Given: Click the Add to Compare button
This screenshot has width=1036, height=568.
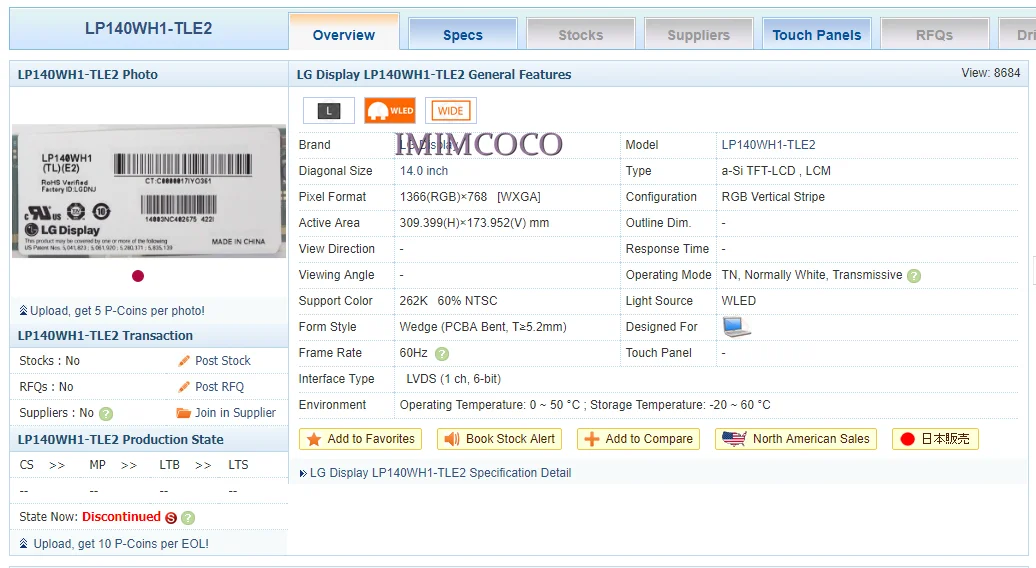Looking at the screenshot, I should [x=638, y=439].
